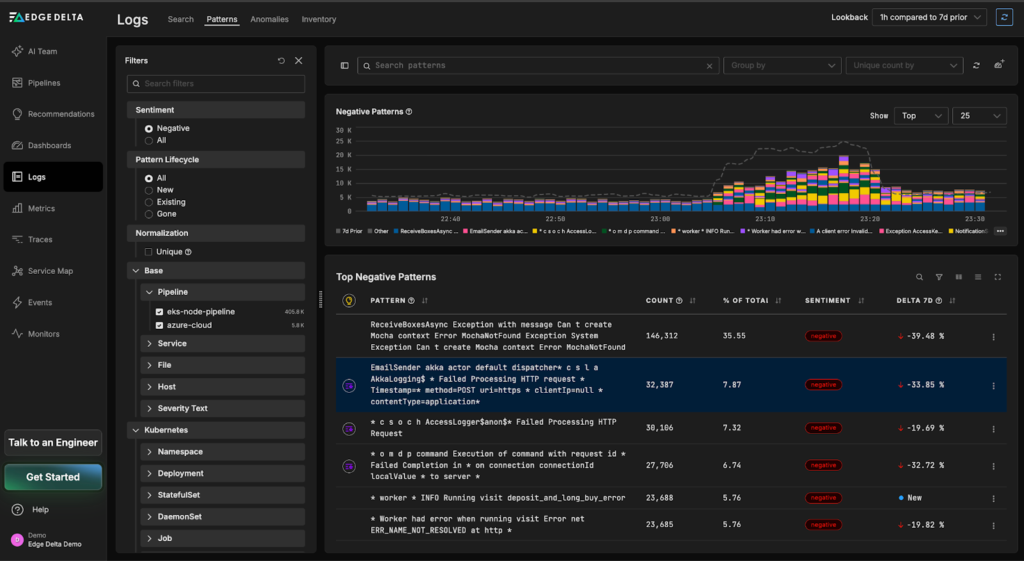
Task: Enable the Unique normalization checkbox
Action: tap(149, 252)
